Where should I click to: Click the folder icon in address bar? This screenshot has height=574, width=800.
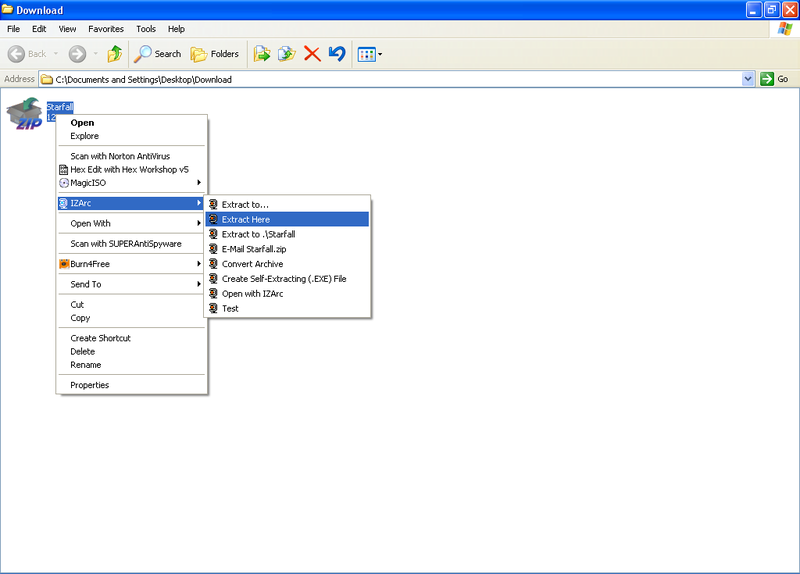[x=47, y=79]
